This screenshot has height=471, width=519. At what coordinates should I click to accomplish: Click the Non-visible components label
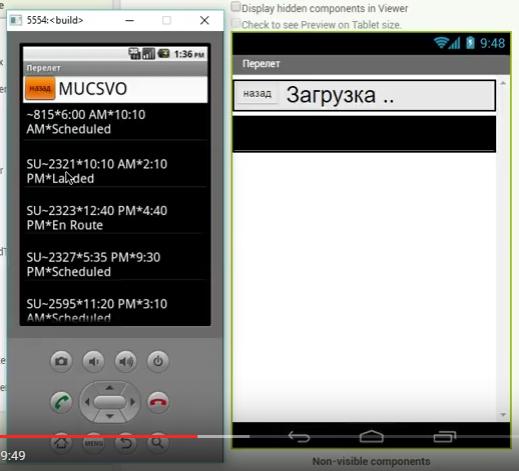coord(371,461)
